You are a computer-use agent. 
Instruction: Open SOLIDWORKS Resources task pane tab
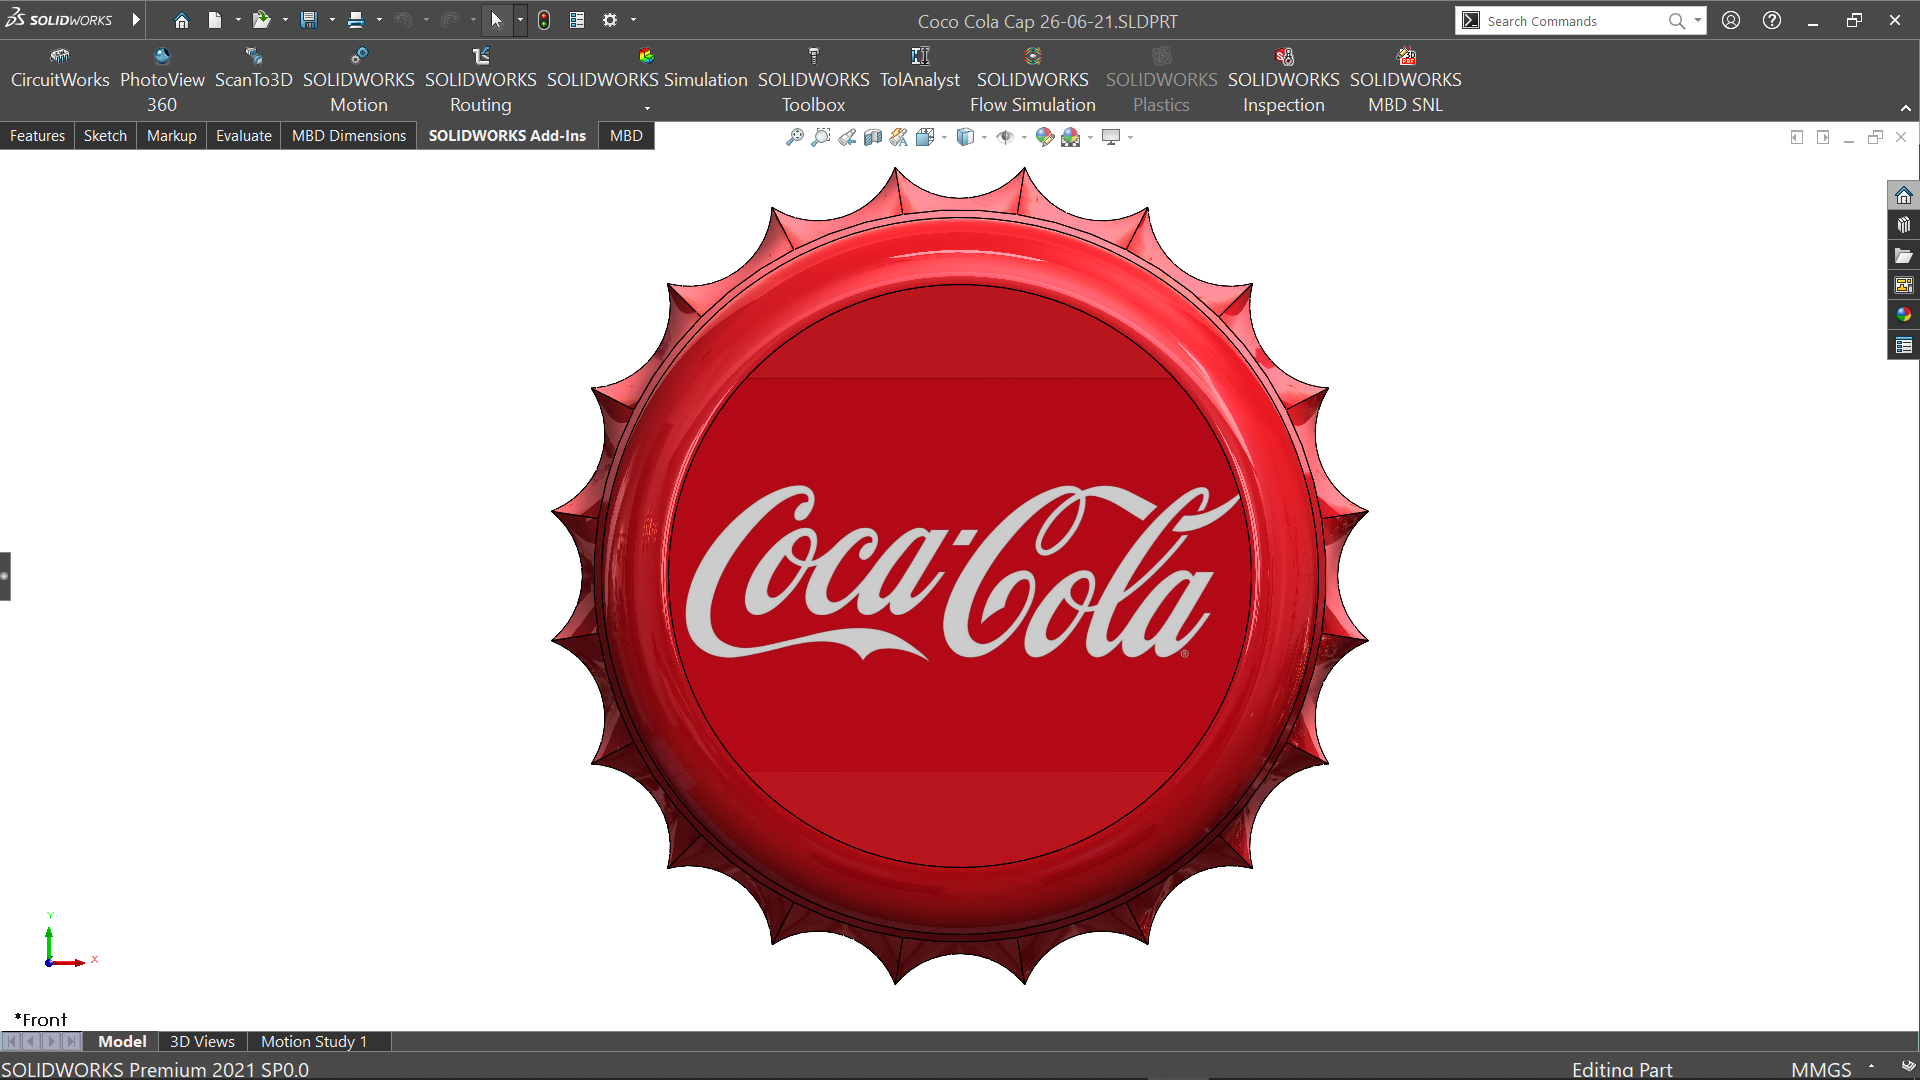point(1904,195)
